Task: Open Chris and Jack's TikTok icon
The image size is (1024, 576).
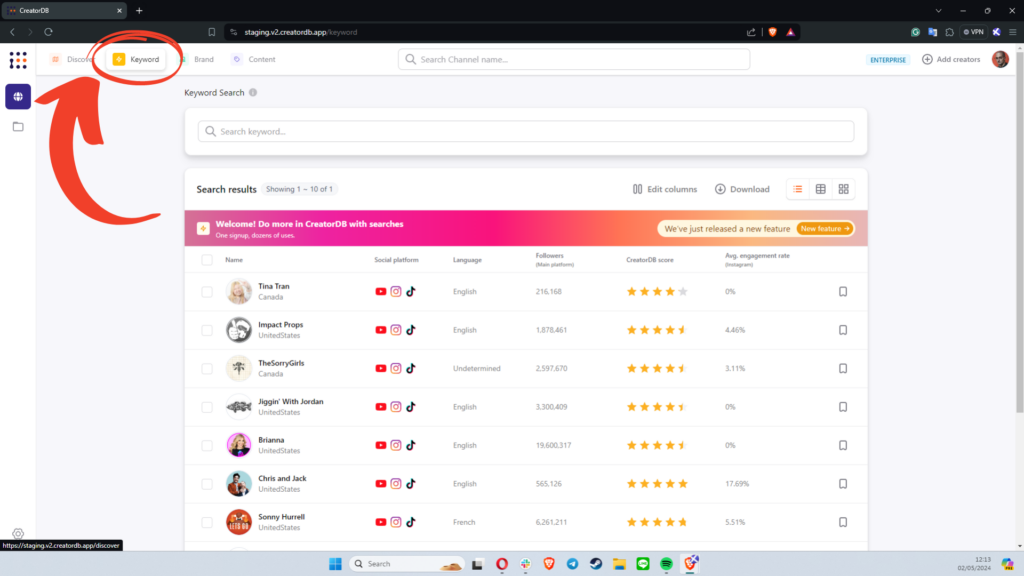Action: [x=411, y=484]
